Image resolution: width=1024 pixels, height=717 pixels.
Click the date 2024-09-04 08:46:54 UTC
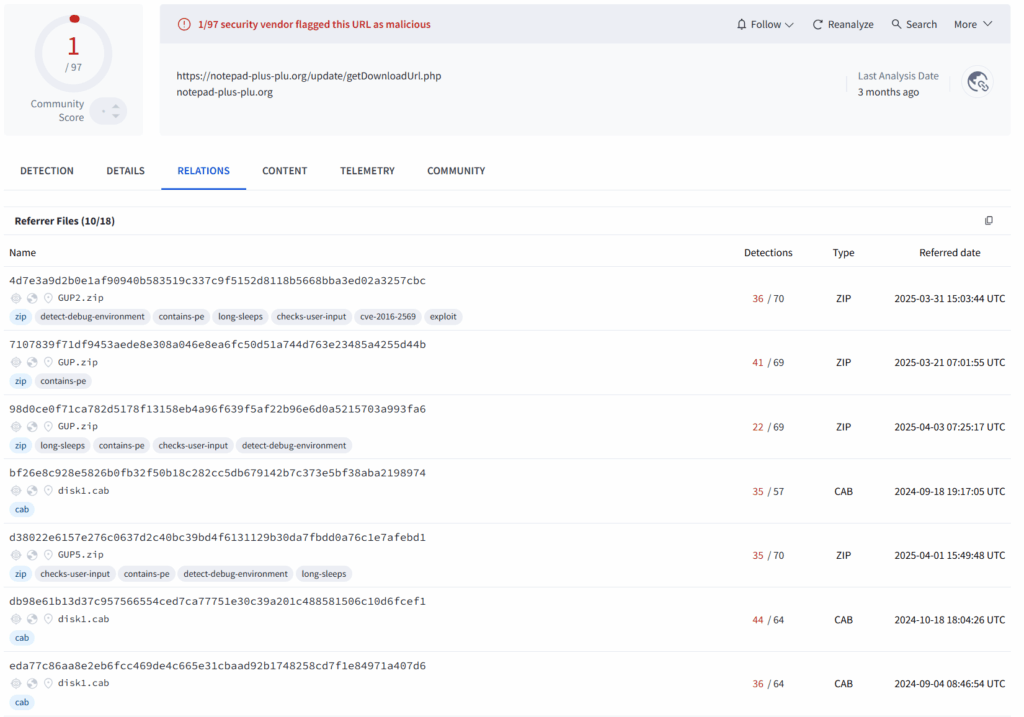click(950, 684)
